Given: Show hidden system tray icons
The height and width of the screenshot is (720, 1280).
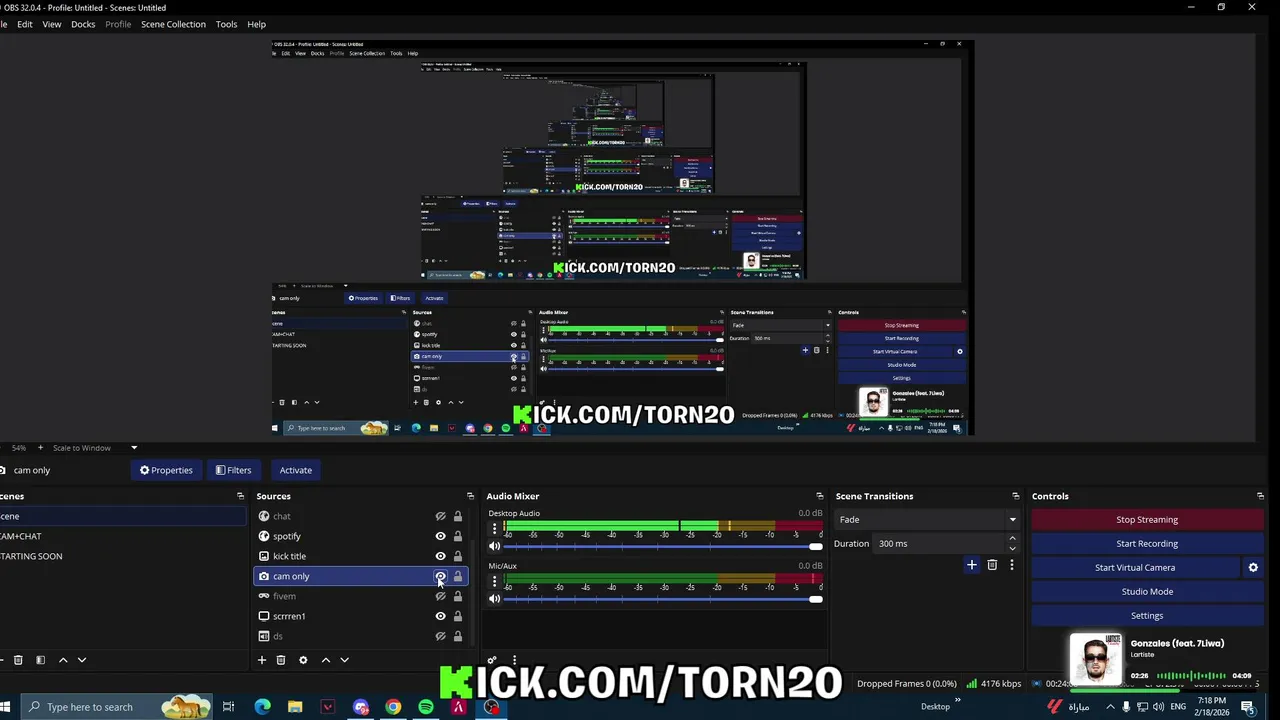Looking at the screenshot, I should click(x=1109, y=707).
